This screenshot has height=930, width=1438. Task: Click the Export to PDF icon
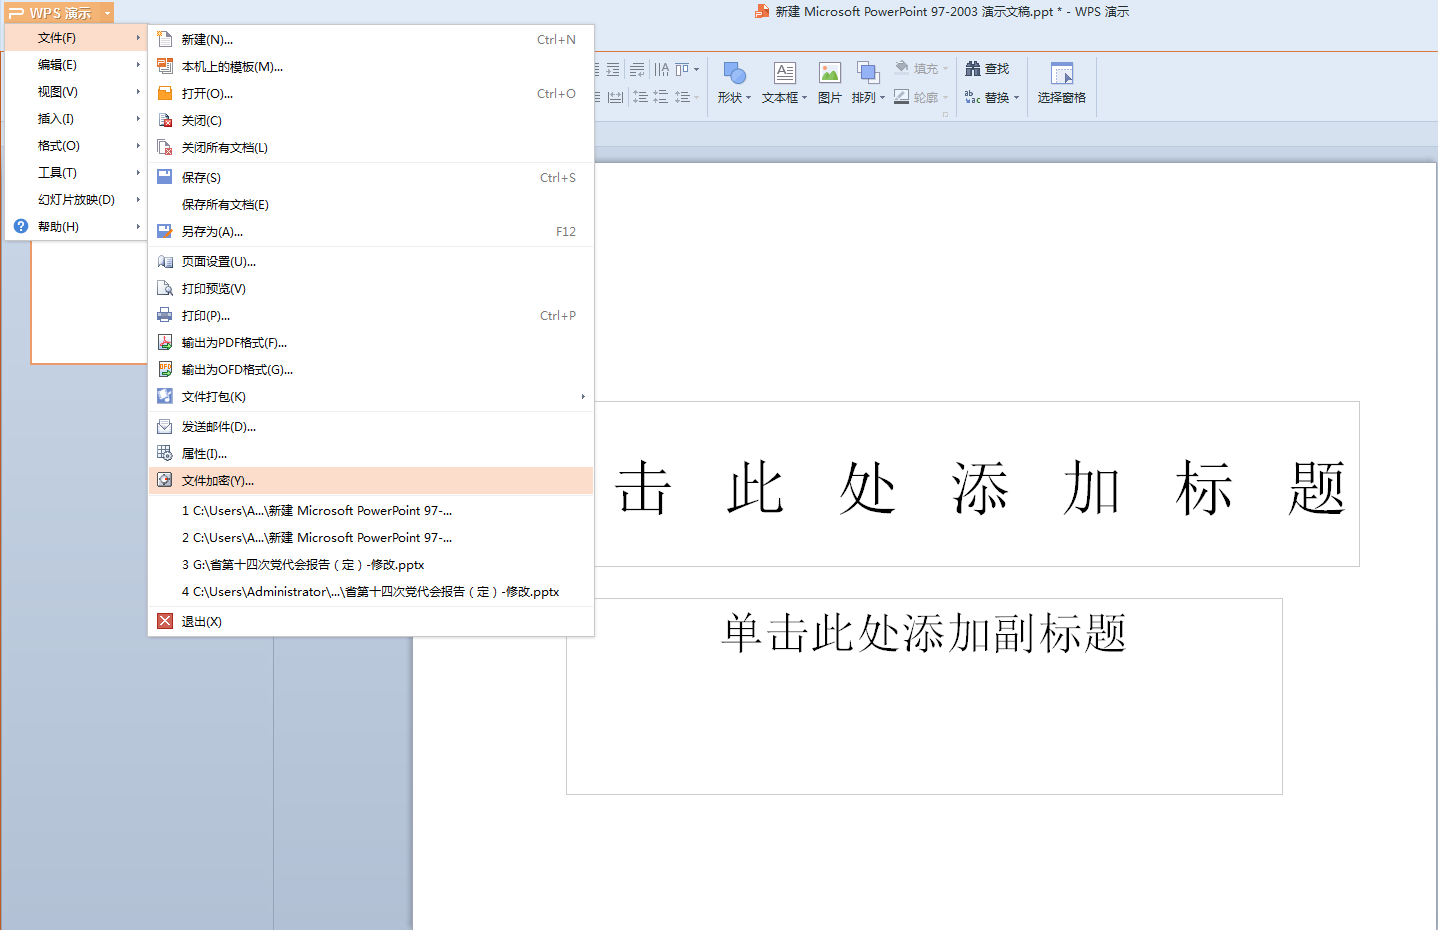tap(165, 342)
